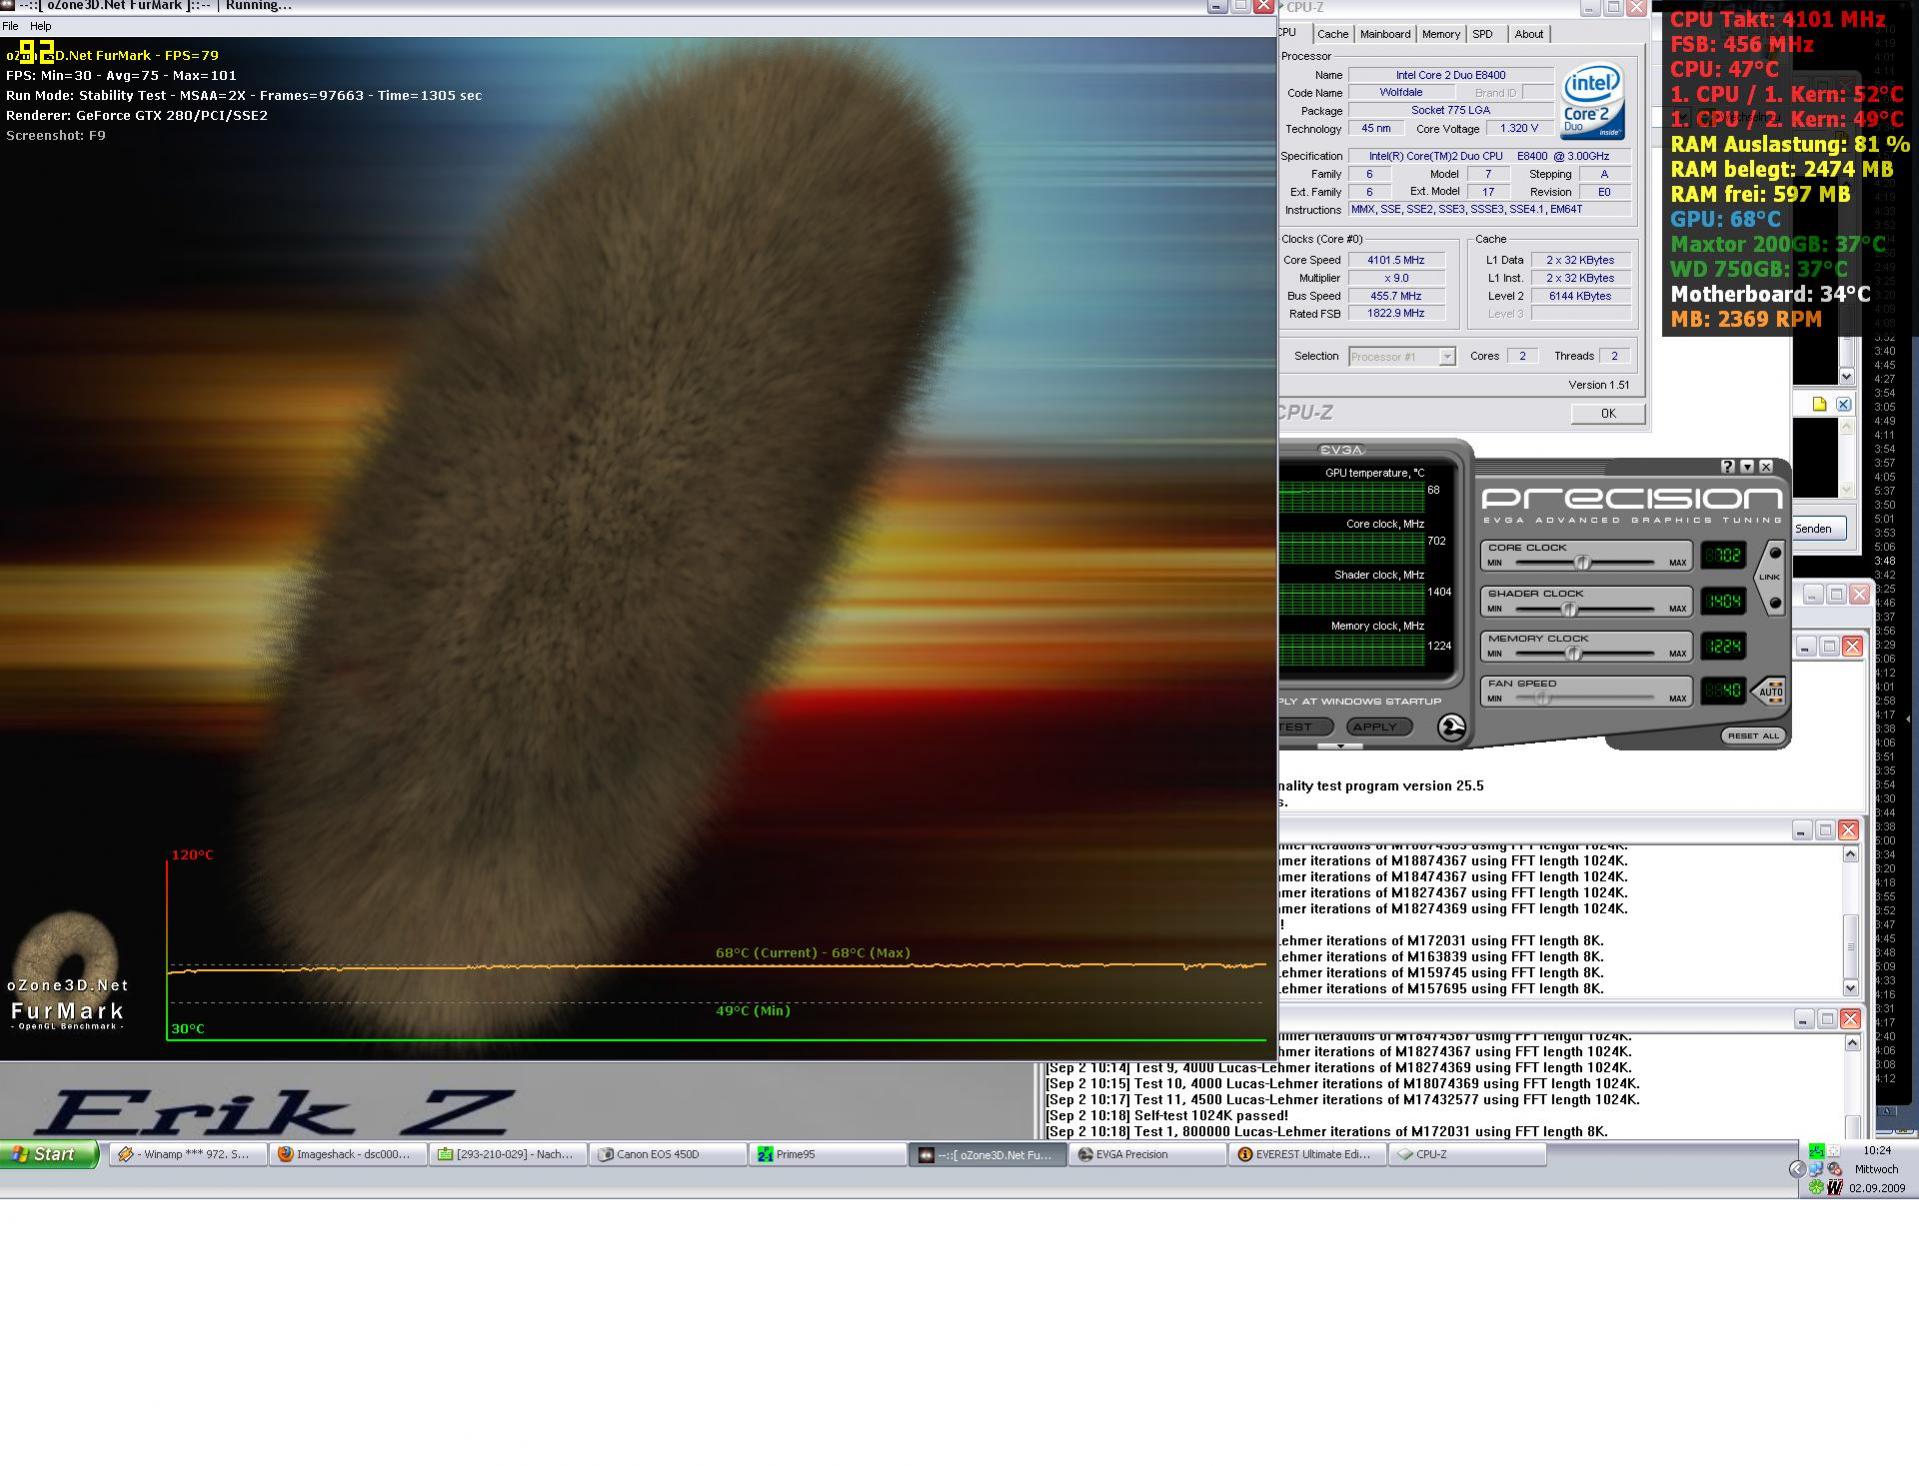Click the FurMark title bar window icon
This screenshot has width=1919, height=1466.
pyautogui.click(x=8, y=6)
